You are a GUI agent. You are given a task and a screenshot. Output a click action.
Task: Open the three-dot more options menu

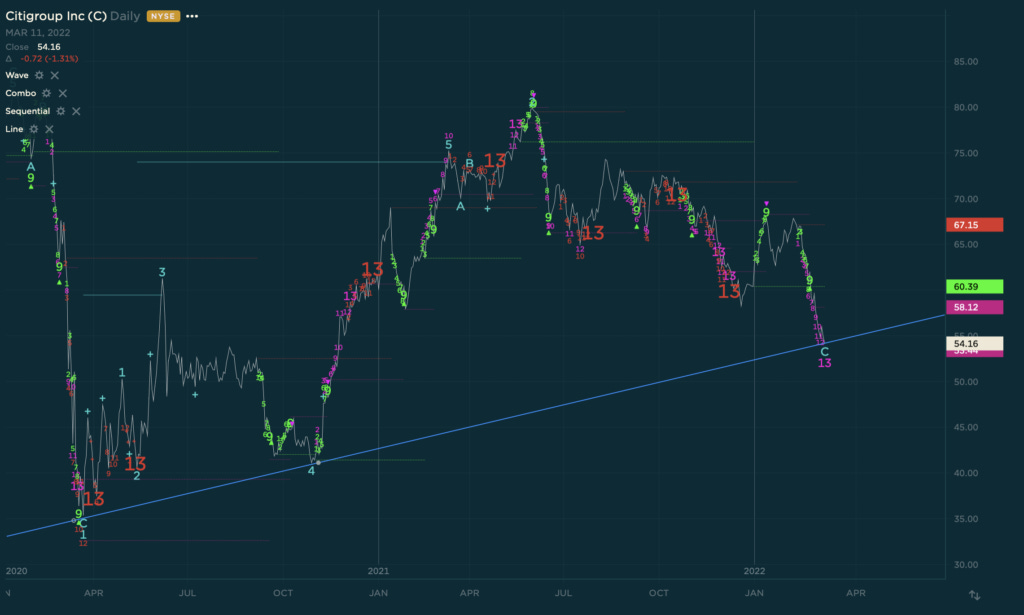192,16
